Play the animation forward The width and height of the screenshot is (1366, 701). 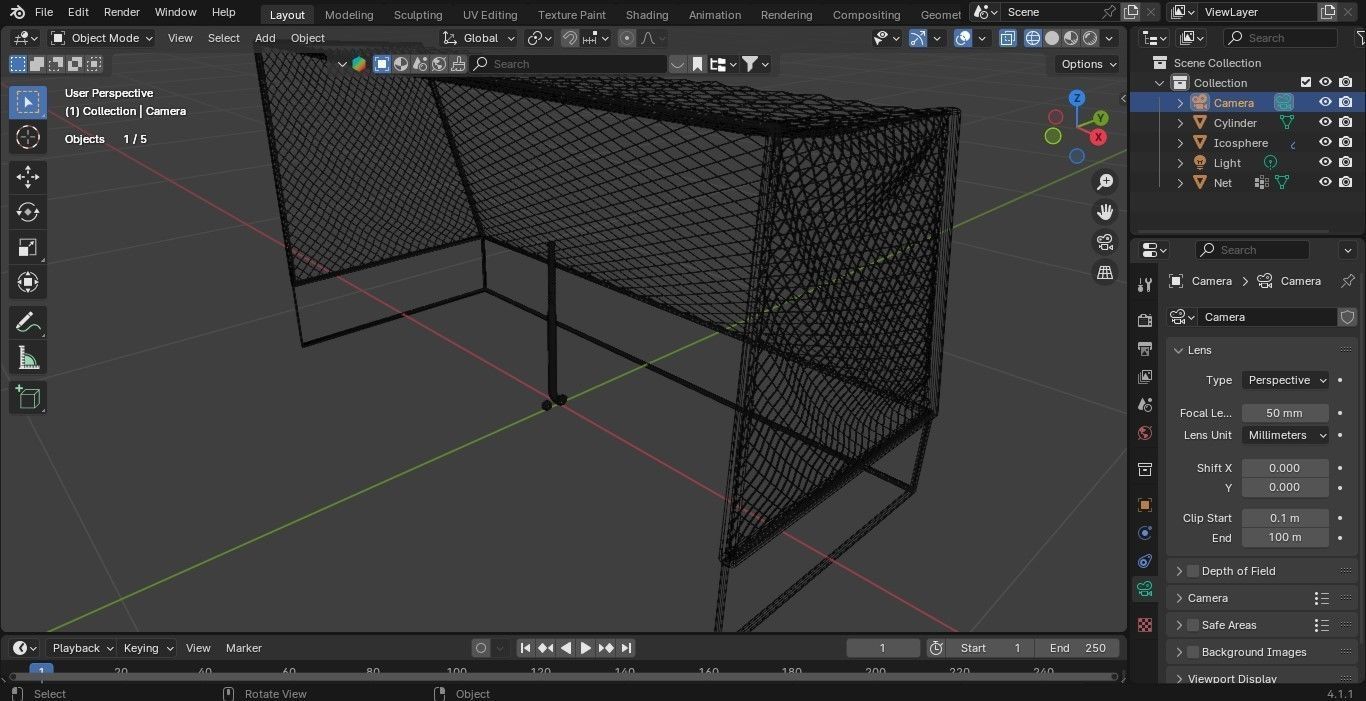point(586,648)
